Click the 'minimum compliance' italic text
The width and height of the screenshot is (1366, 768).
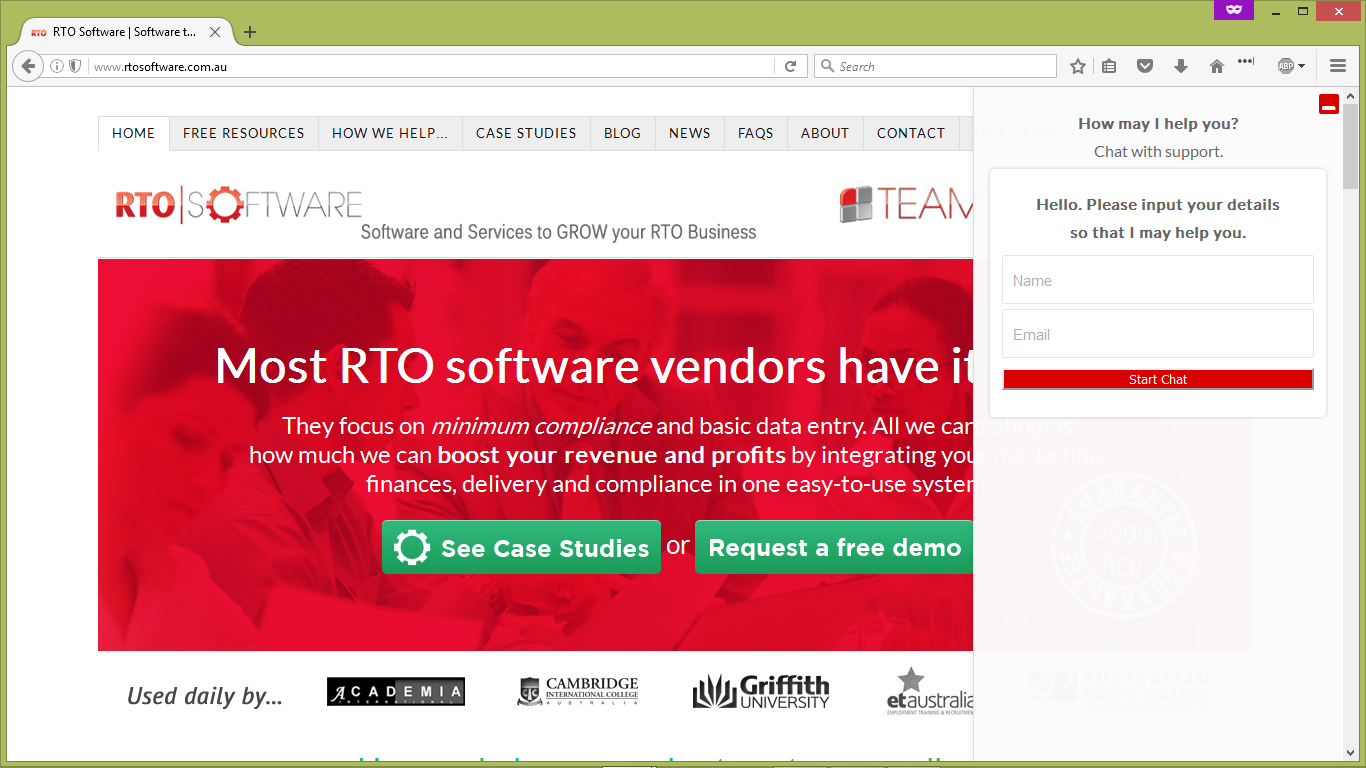tap(541, 426)
